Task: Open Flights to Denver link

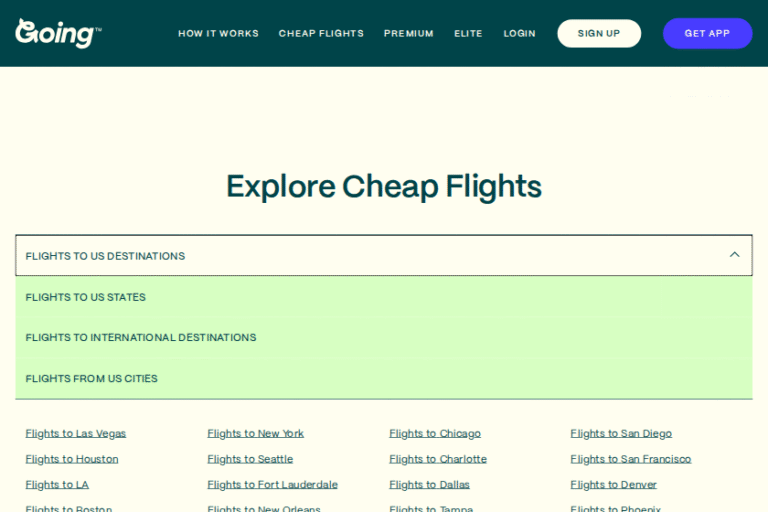Action: (613, 485)
